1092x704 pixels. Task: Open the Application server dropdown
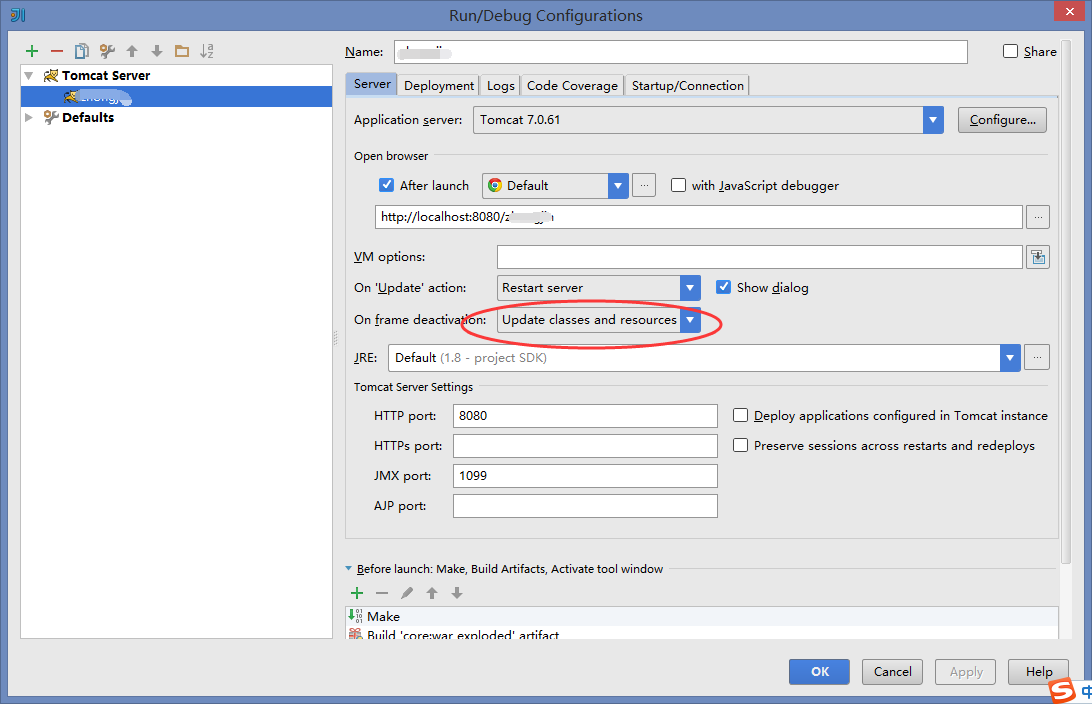(933, 120)
